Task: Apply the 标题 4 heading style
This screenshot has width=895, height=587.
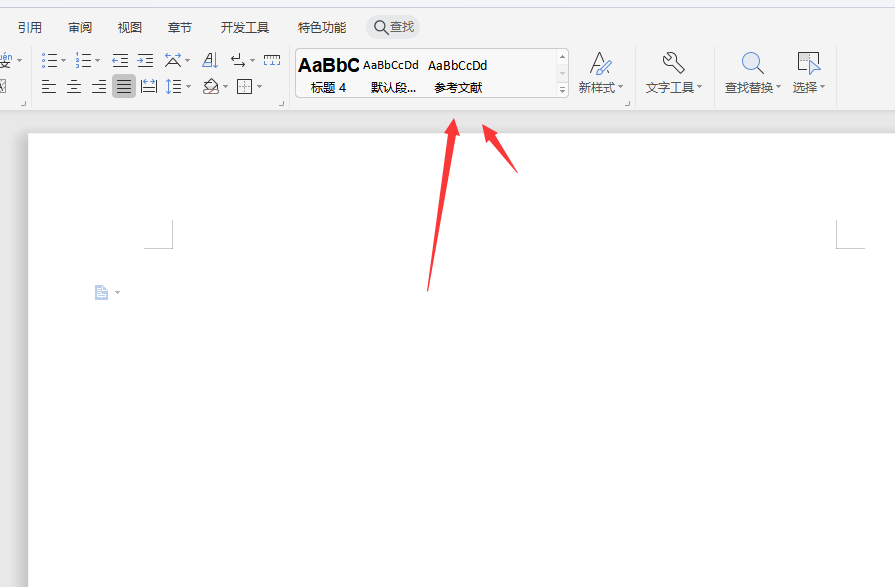Action: [328, 74]
